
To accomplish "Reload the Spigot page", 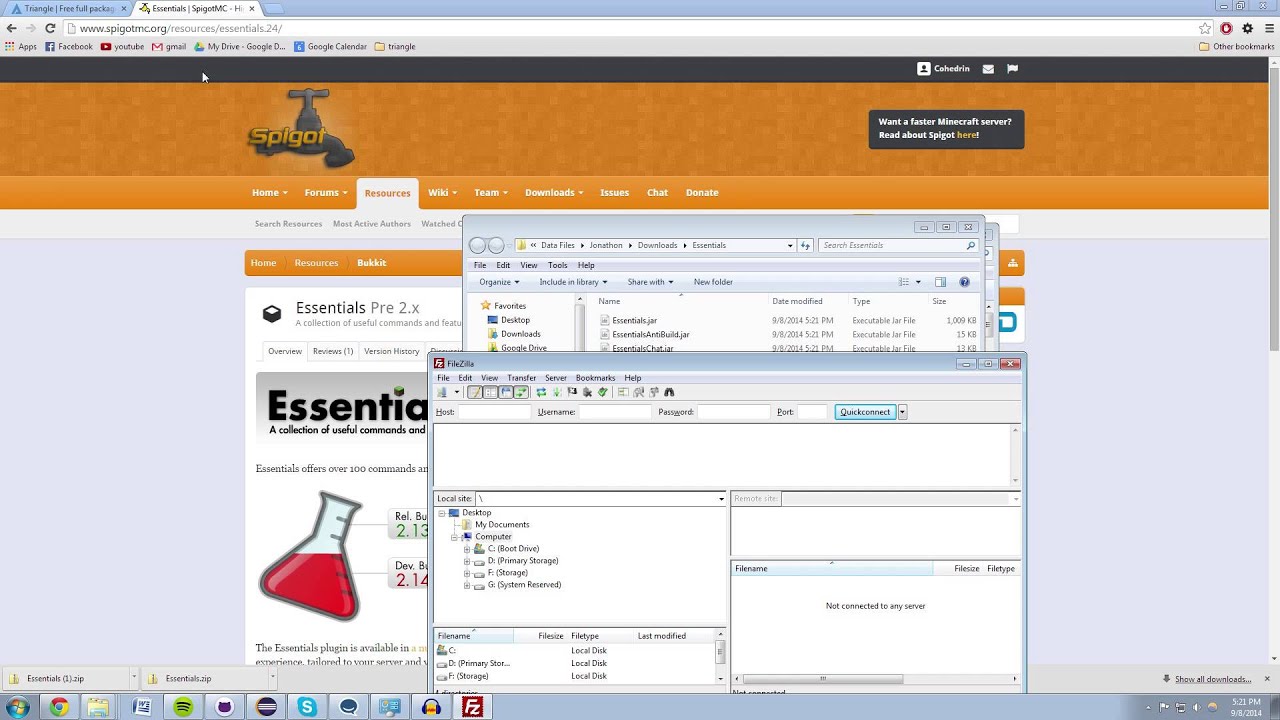I will pos(50,28).
